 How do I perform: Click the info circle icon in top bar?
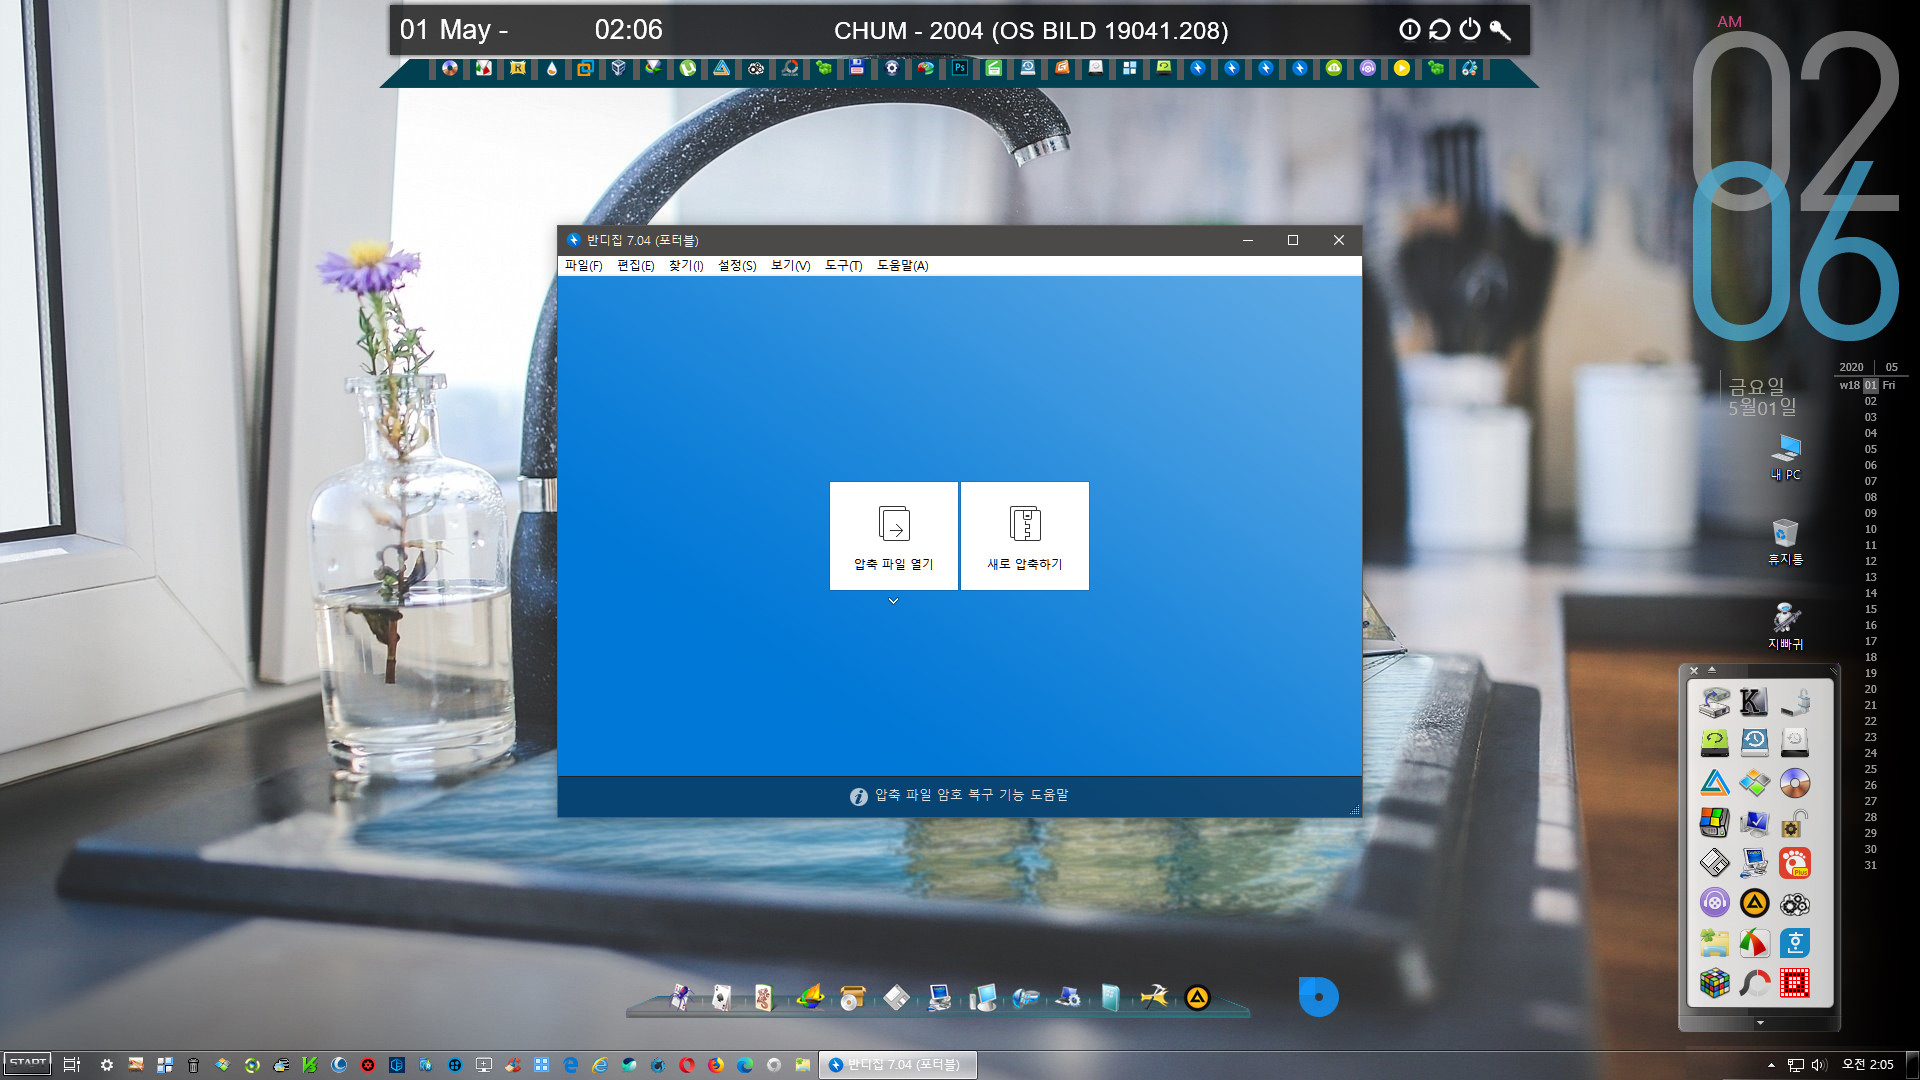coord(1409,30)
